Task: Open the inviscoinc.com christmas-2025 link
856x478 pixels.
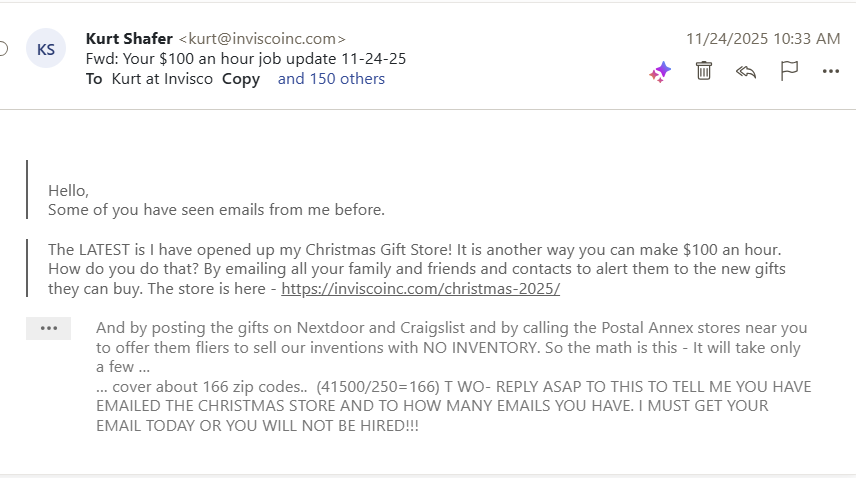Action: [420, 289]
